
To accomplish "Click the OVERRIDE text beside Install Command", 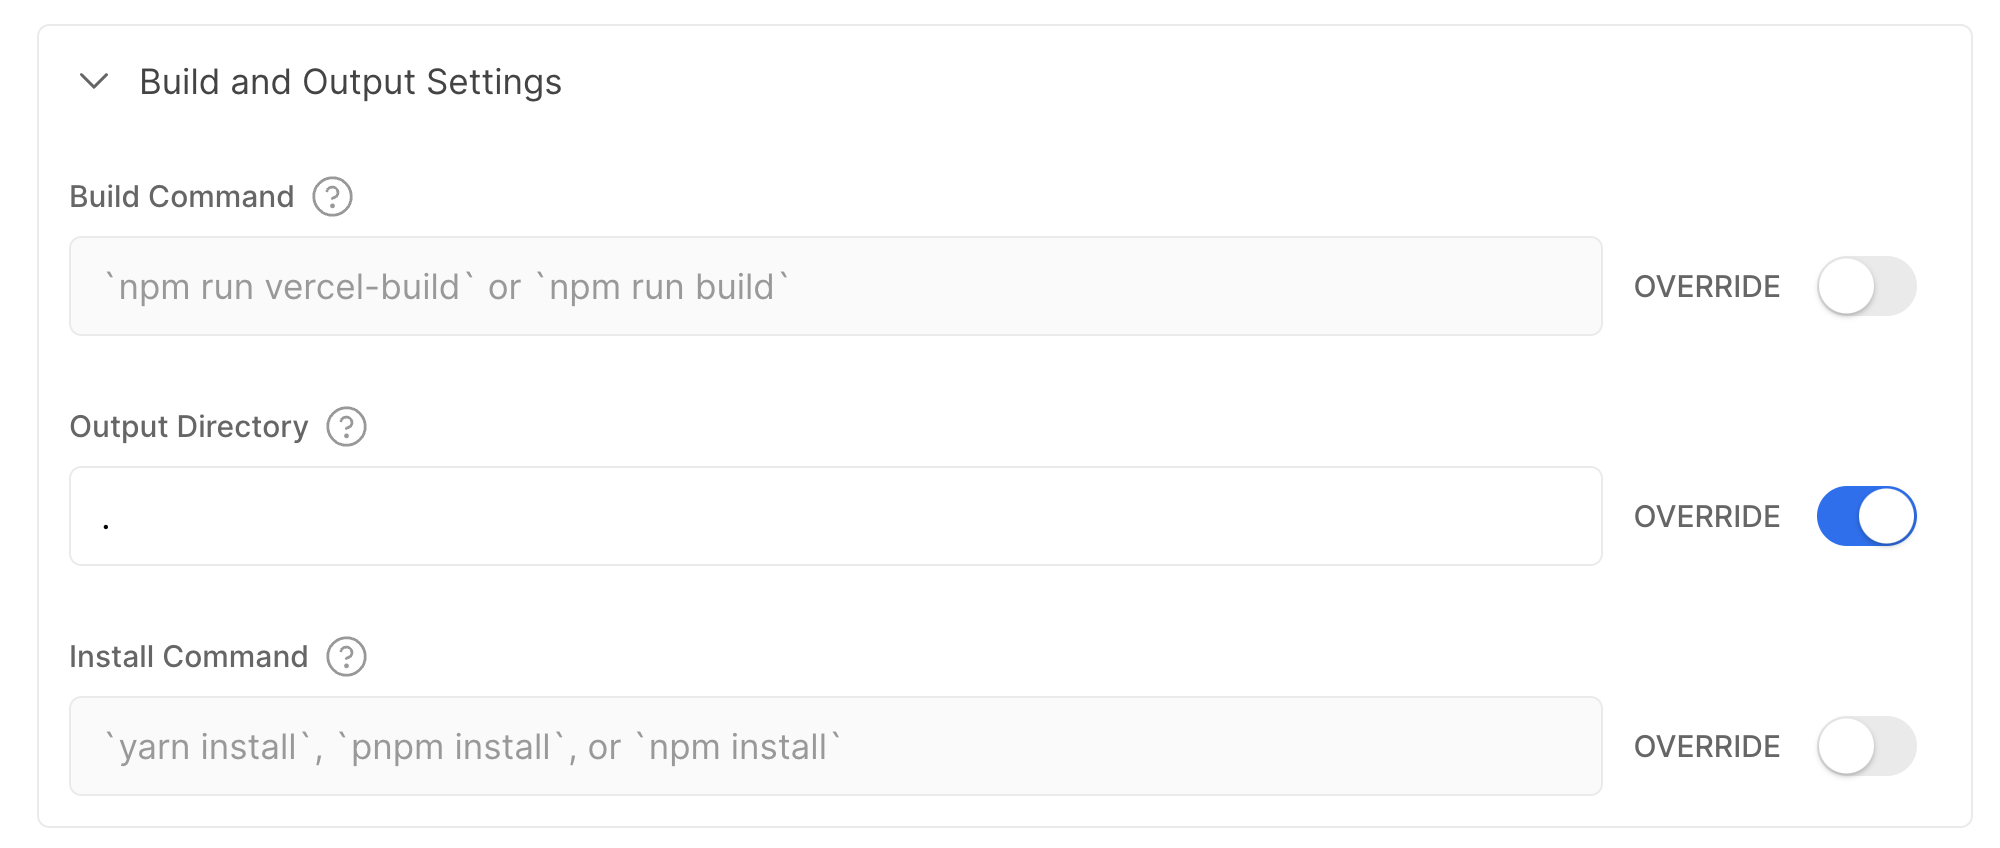I will (1706, 746).
